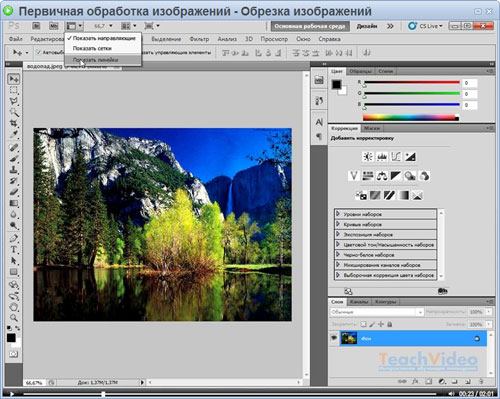The image size is (500, 399).
Task: Toggle the Автовыбор checkbox
Action: [38, 52]
